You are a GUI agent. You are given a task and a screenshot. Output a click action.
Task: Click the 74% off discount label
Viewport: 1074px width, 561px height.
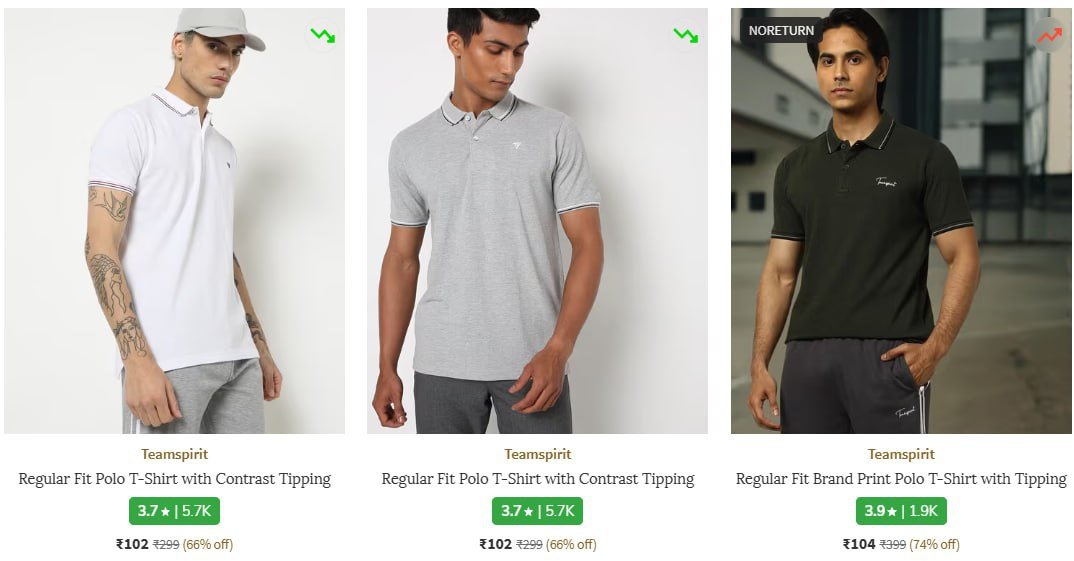tap(932, 545)
